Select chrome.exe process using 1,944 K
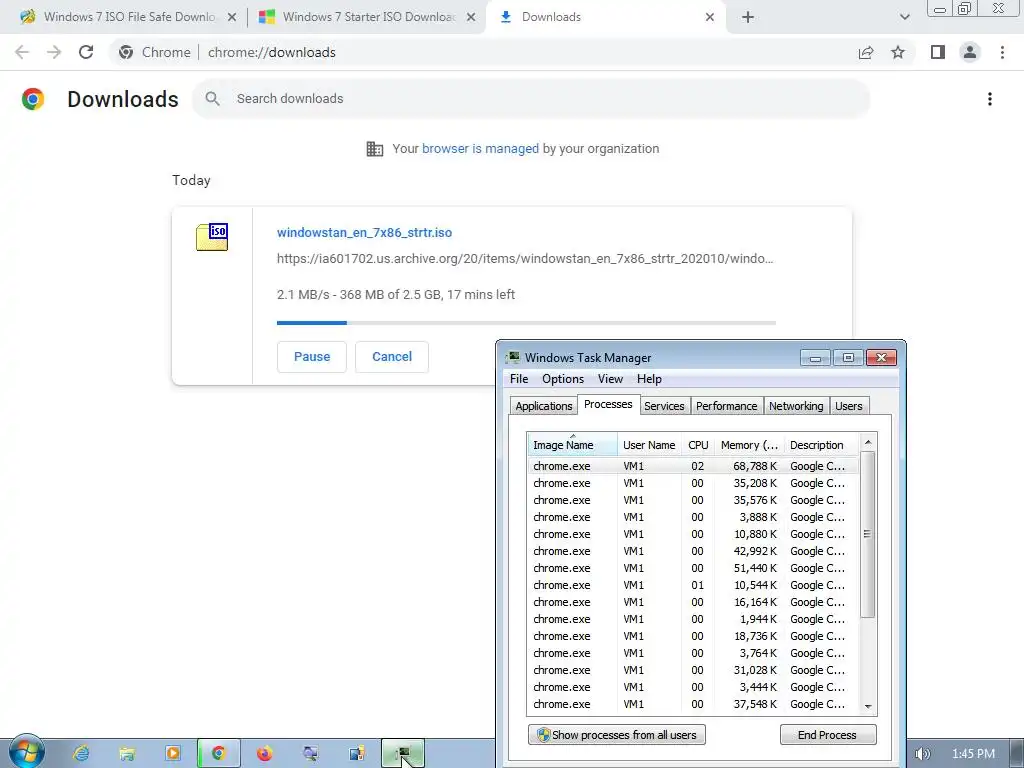The height and width of the screenshot is (768, 1024). 693,618
